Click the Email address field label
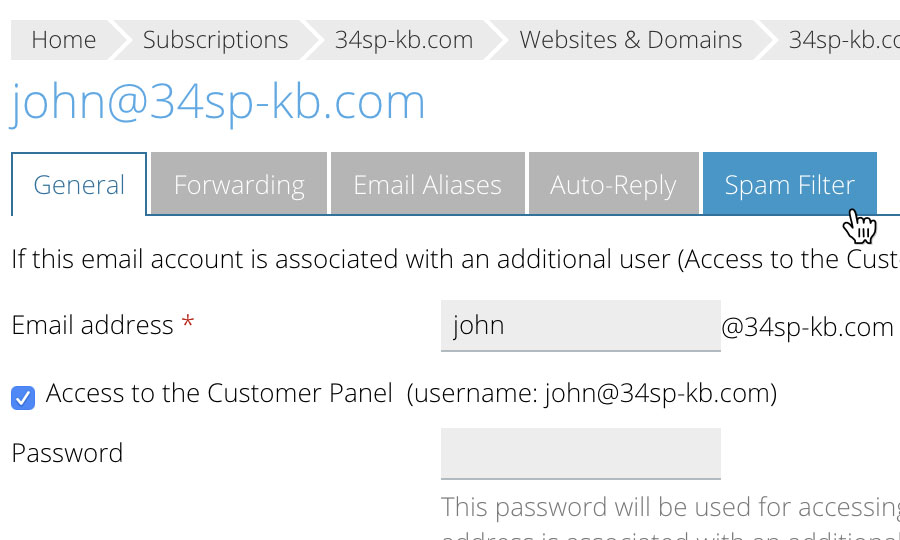Viewport: 900px width, 540px height. [x=92, y=325]
